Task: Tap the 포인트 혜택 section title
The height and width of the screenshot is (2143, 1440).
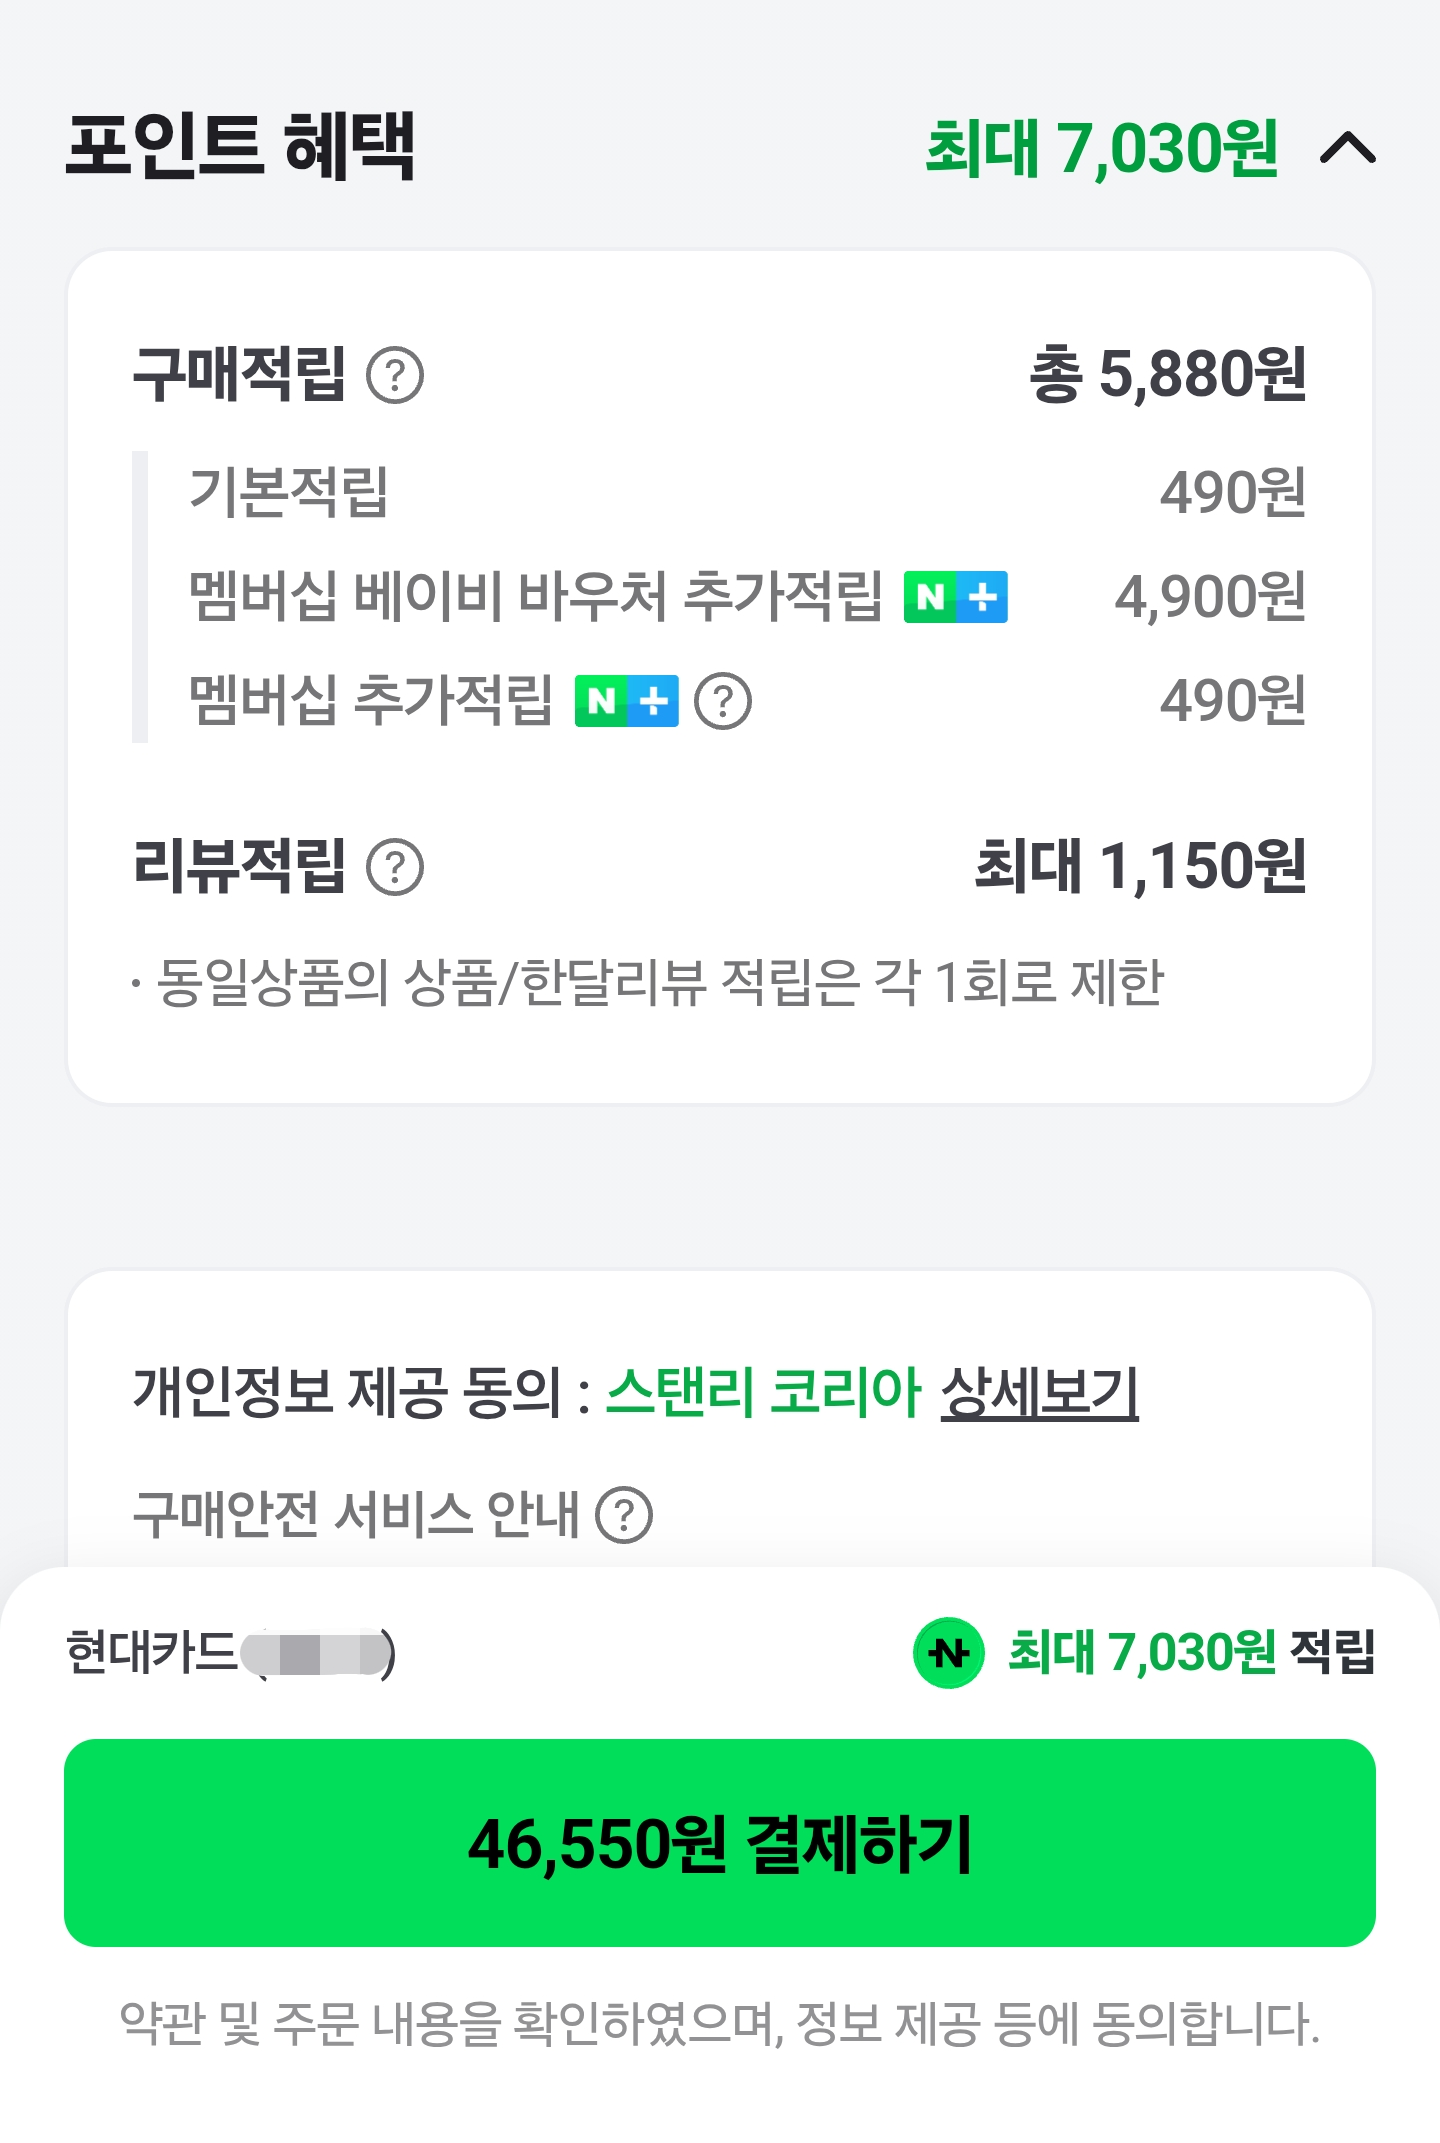Action: (240, 147)
